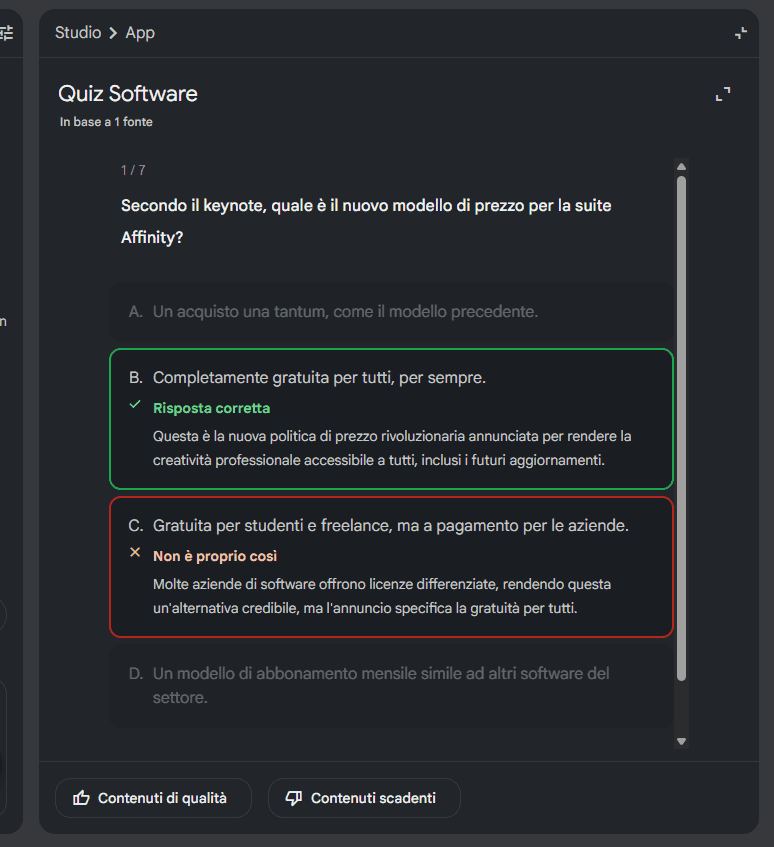Click the quiz scrollbar down arrow
The image size is (774, 847).
tap(682, 741)
